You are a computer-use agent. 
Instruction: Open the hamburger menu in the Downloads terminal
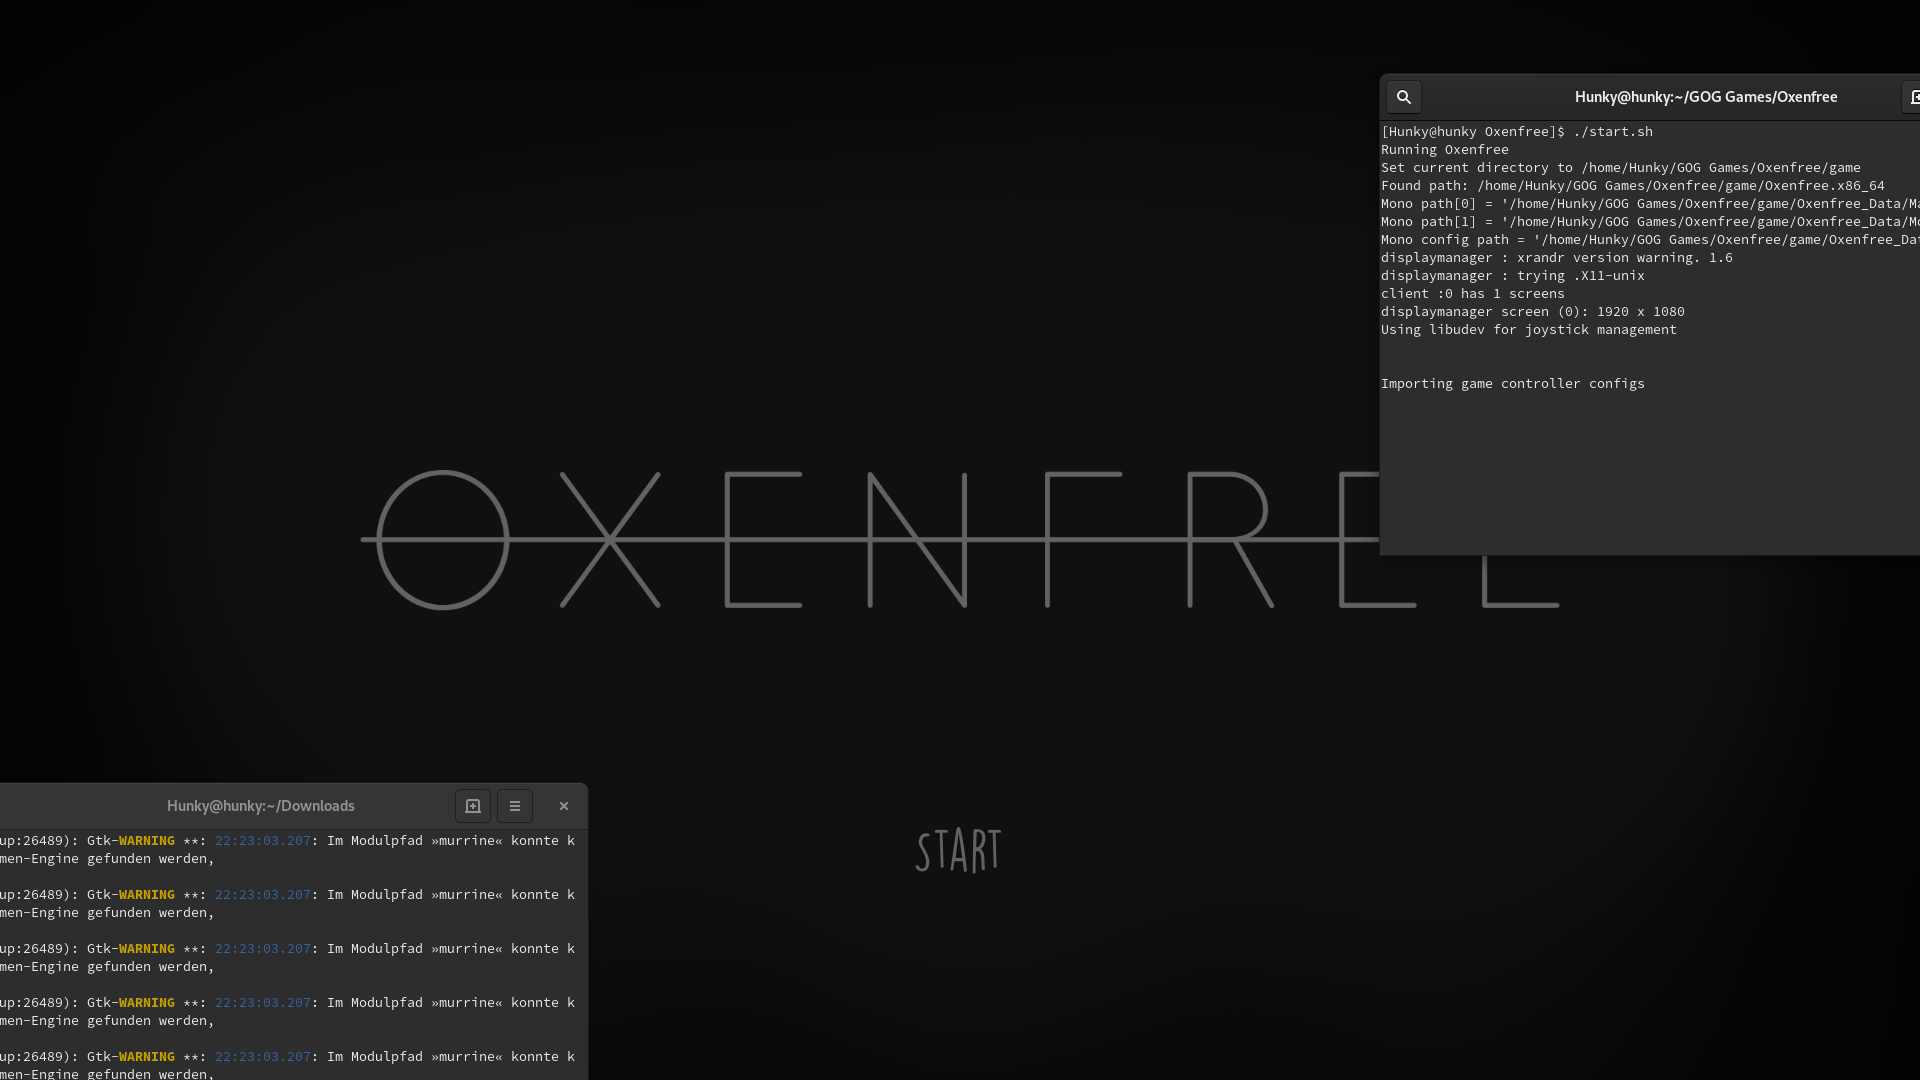click(x=515, y=806)
